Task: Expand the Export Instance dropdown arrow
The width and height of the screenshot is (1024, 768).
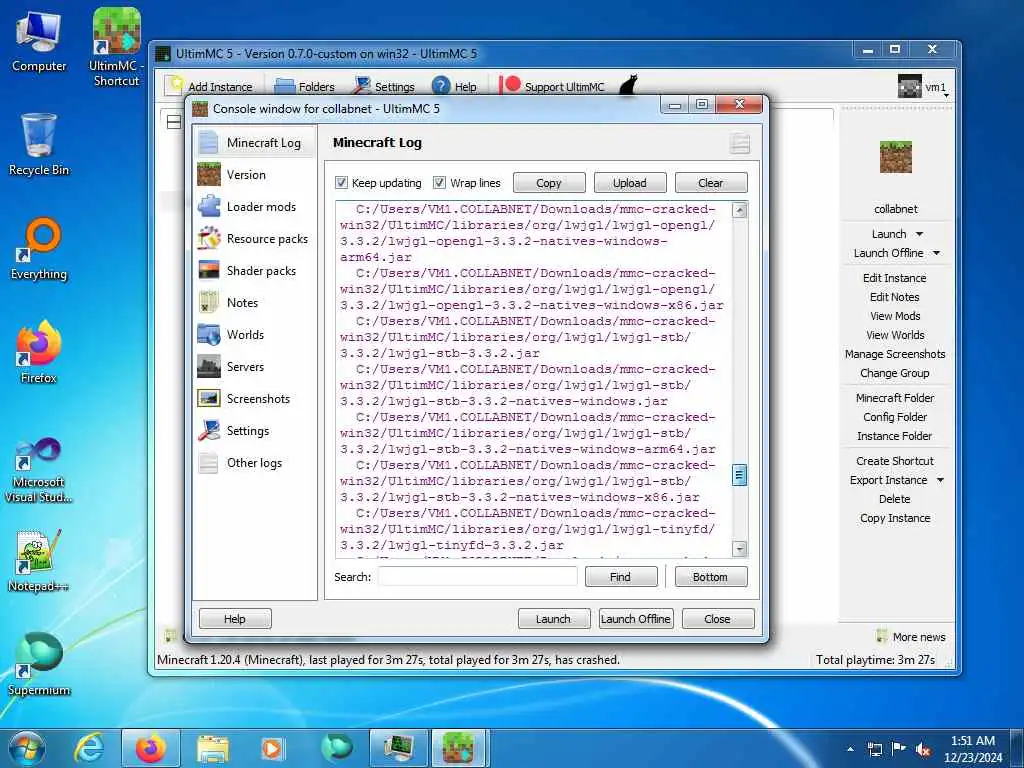Action: tap(940, 480)
